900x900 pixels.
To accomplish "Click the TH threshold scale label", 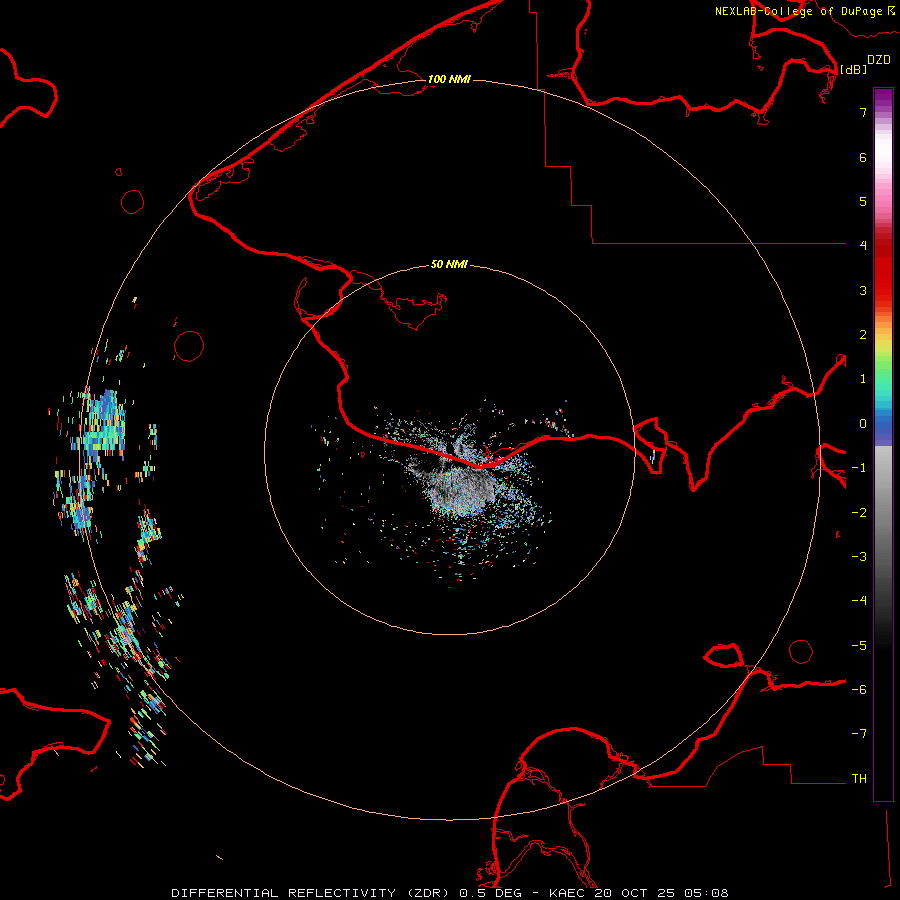I will [859, 779].
